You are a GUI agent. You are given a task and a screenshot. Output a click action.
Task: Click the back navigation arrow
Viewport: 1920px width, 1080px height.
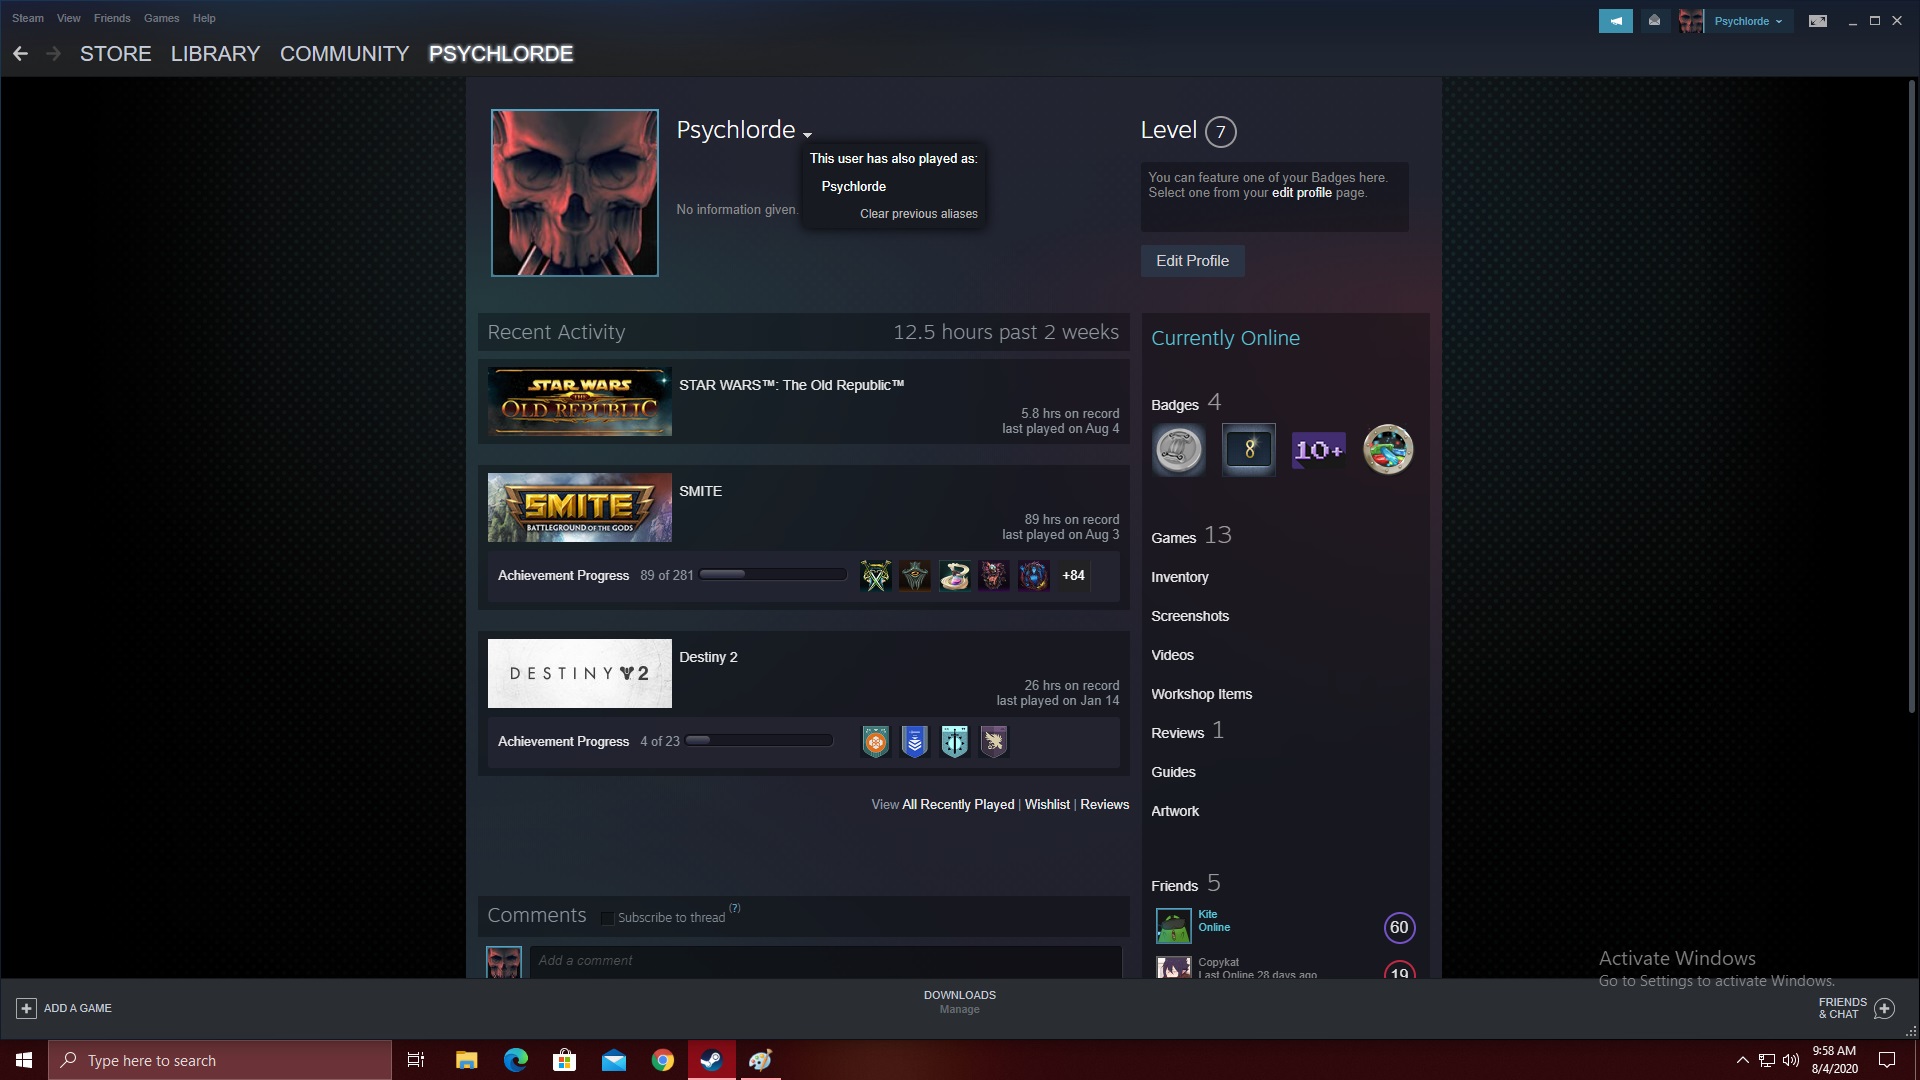coord(20,54)
